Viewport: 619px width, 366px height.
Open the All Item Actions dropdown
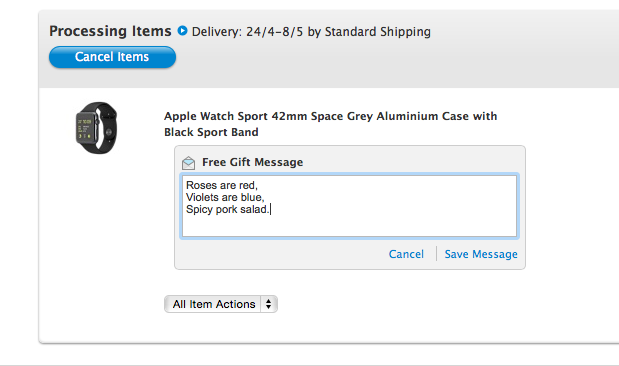point(221,304)
